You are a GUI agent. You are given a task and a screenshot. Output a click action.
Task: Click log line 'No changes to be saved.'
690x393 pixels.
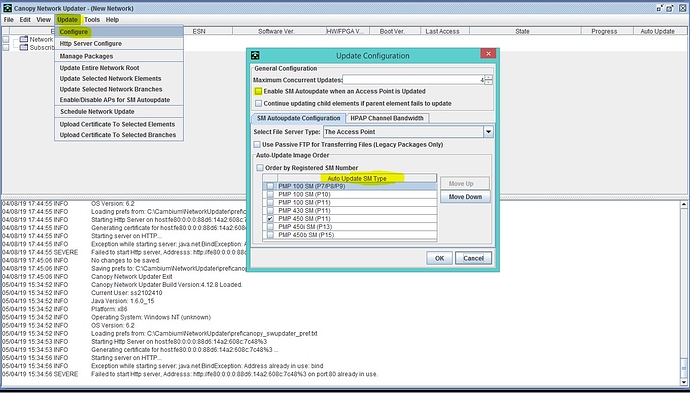click(124, 261)
